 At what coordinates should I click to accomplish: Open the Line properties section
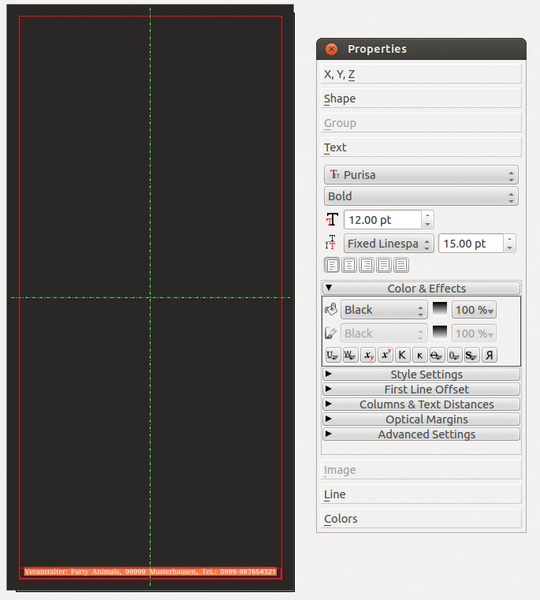click(x=421, y=494)
